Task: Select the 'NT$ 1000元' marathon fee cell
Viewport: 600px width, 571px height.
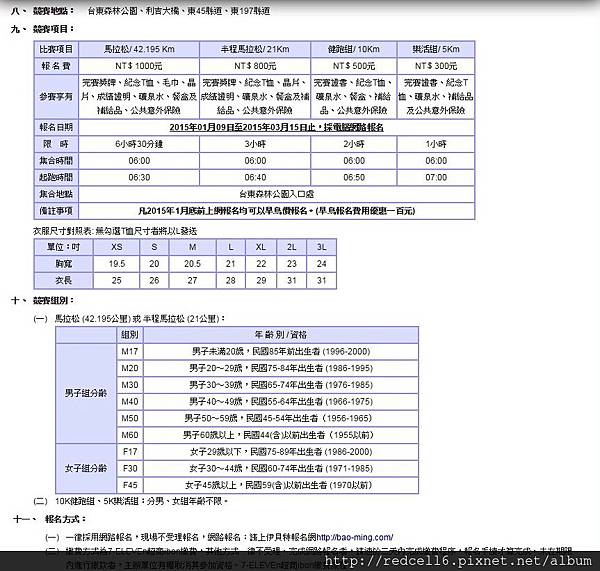Action: 139,66
